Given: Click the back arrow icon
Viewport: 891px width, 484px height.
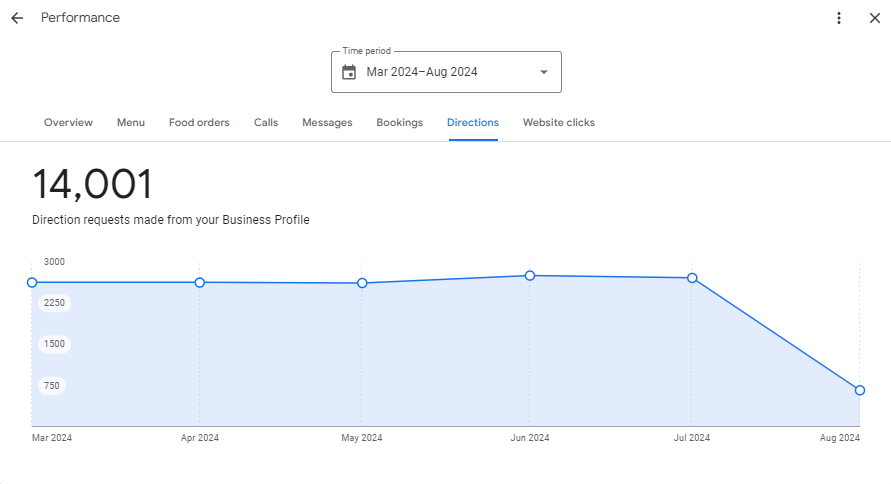Looking at the screenshot, I should coord(17,18).
